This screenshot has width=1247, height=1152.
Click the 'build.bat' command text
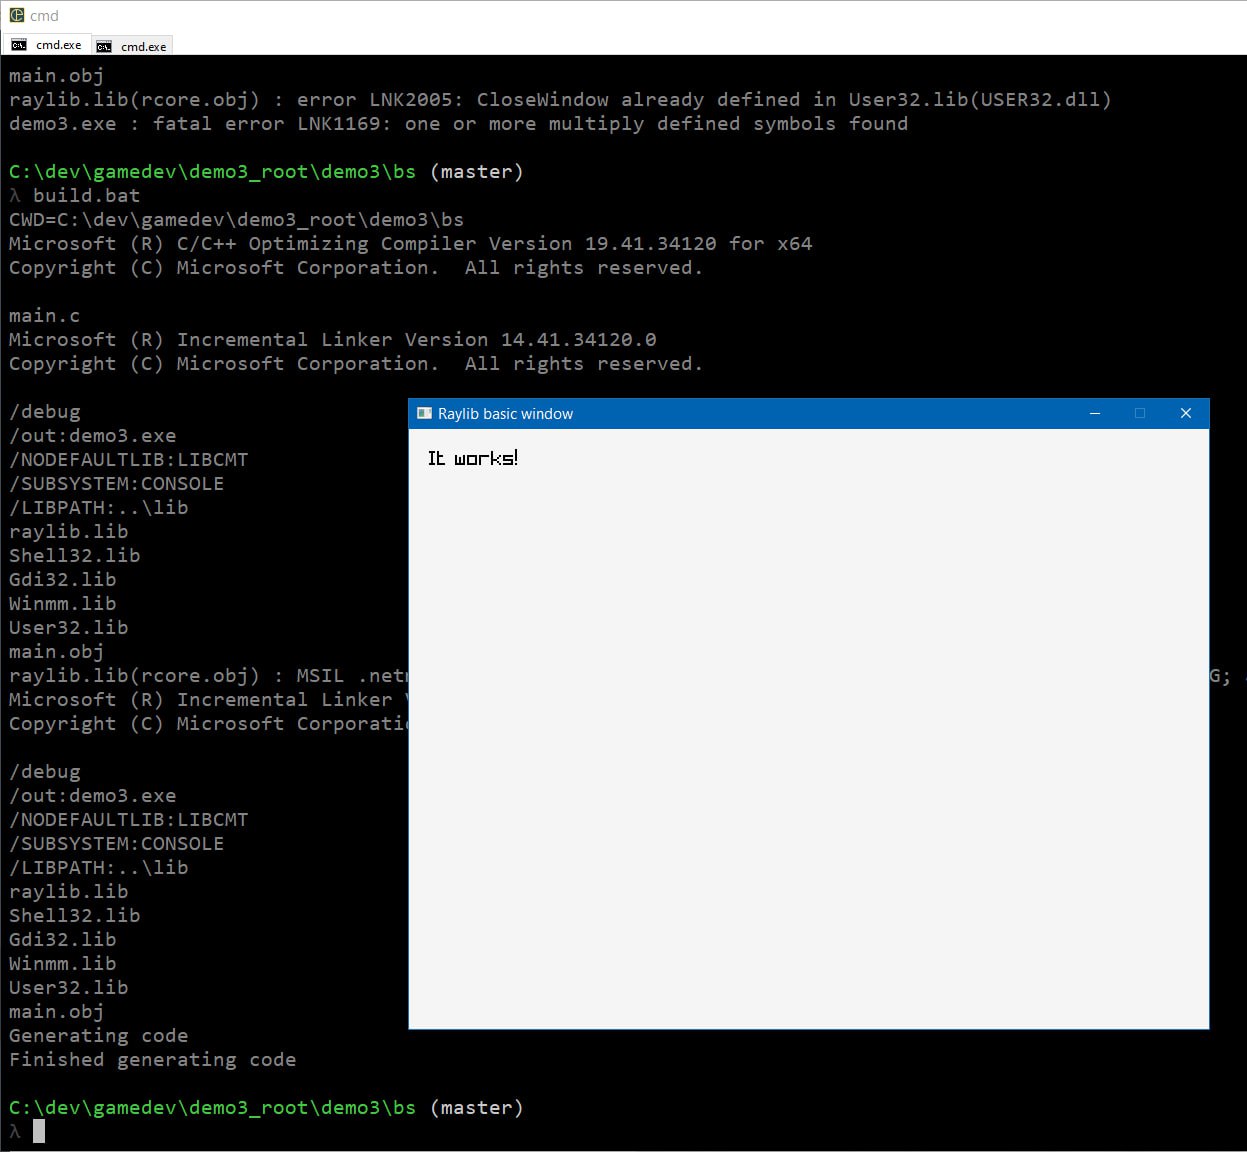tap(86, 196)
